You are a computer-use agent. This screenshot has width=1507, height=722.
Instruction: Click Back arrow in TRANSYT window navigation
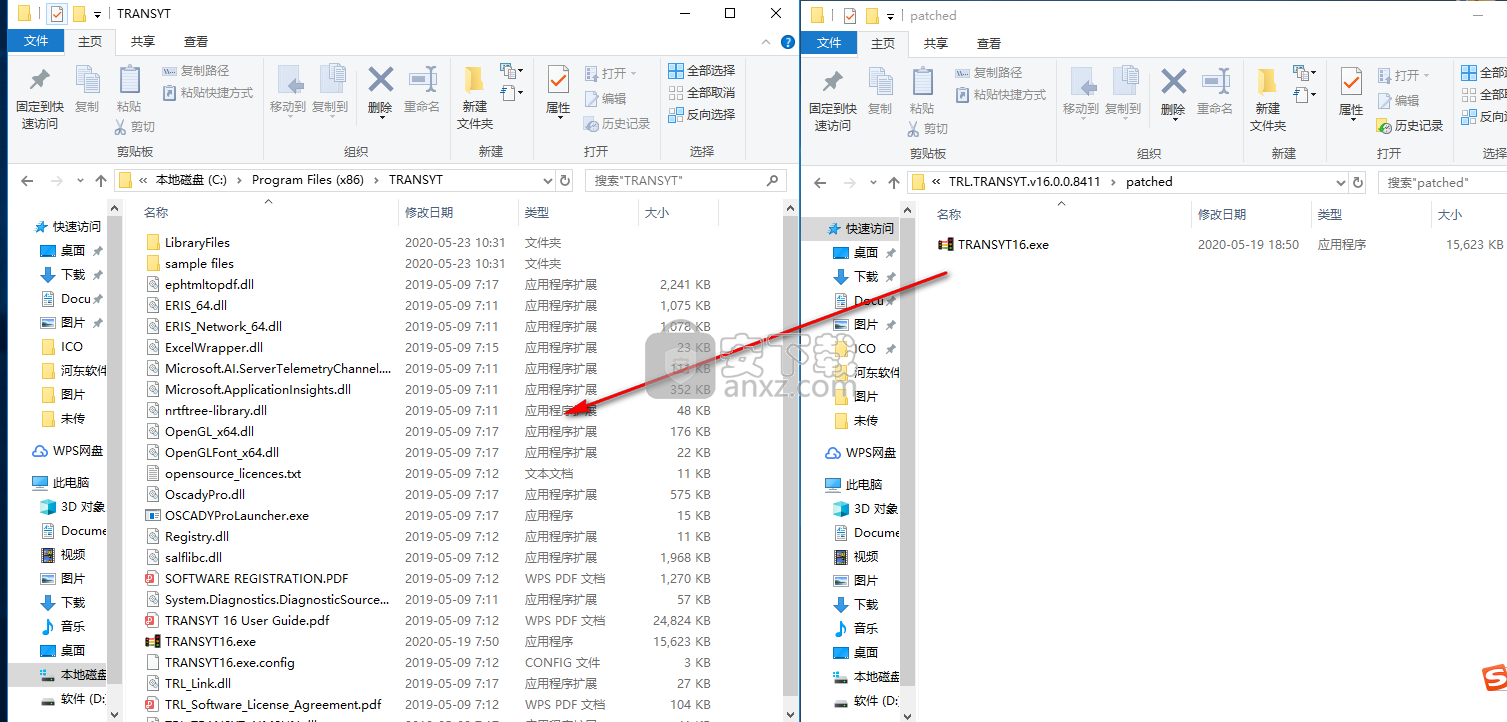tap(27, 180)
